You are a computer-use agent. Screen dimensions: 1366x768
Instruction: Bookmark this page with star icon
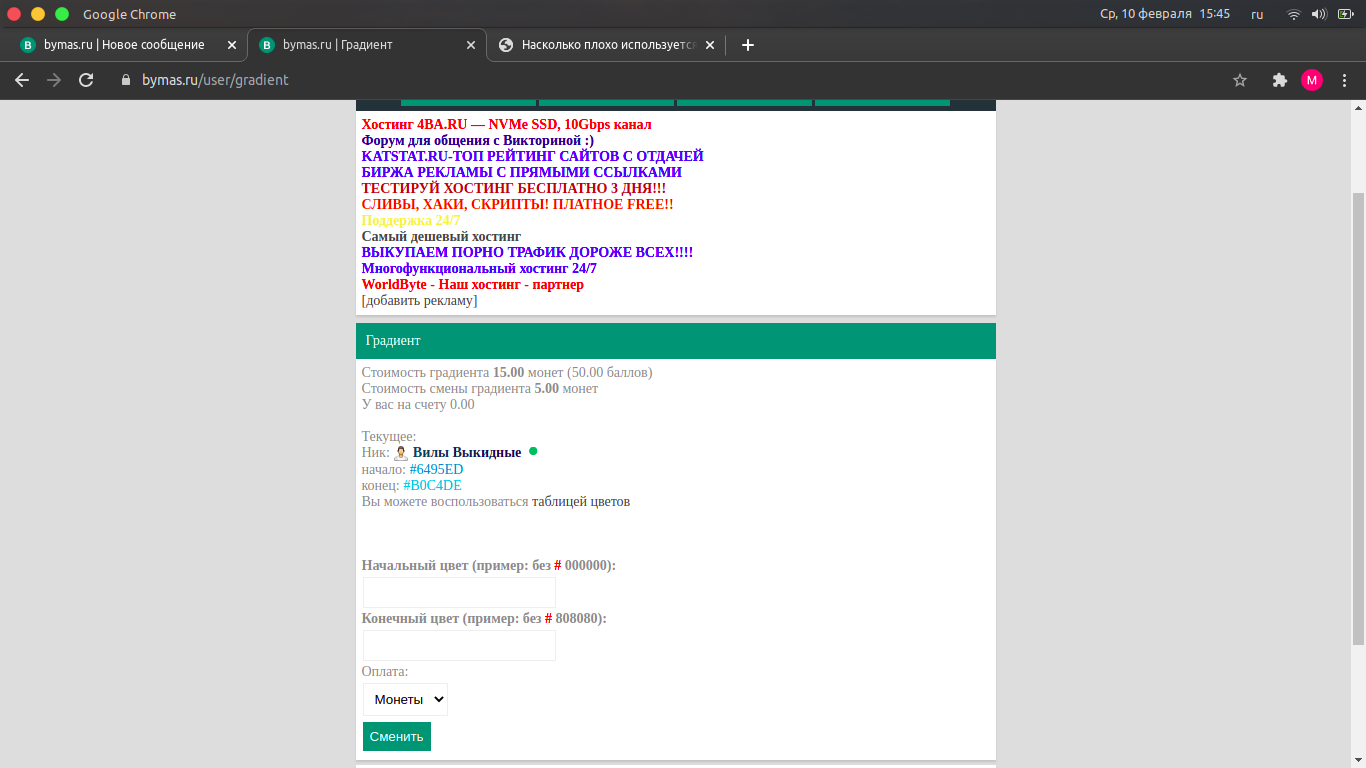pyautogui.click(x=1240, y=80)
